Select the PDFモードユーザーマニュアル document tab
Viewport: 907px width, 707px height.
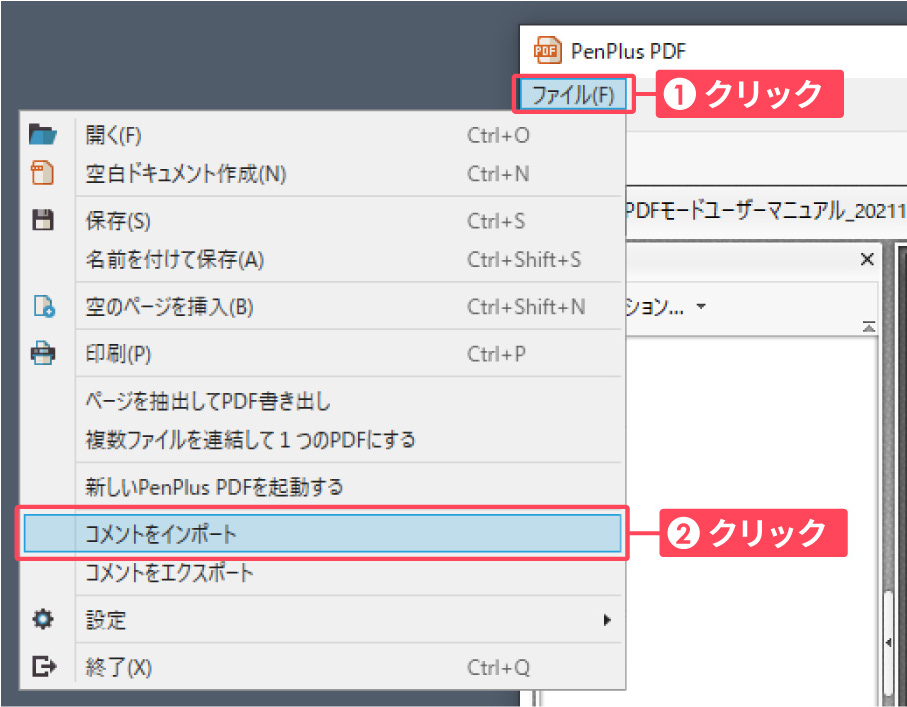766,211
